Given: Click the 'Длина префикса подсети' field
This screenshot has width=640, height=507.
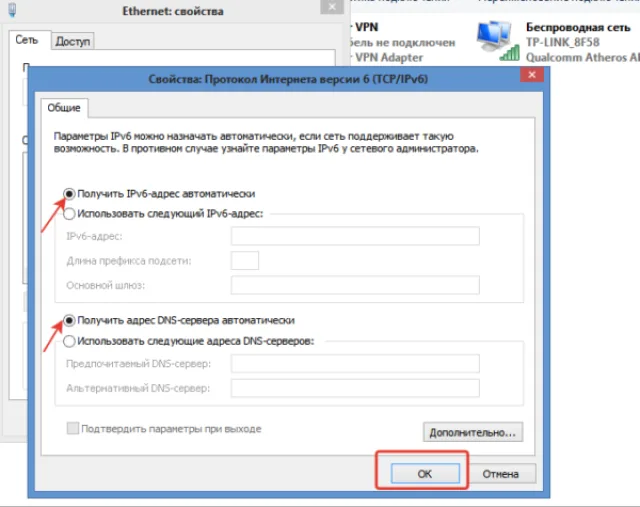Looking at the screenshot, I should [245, 260].
